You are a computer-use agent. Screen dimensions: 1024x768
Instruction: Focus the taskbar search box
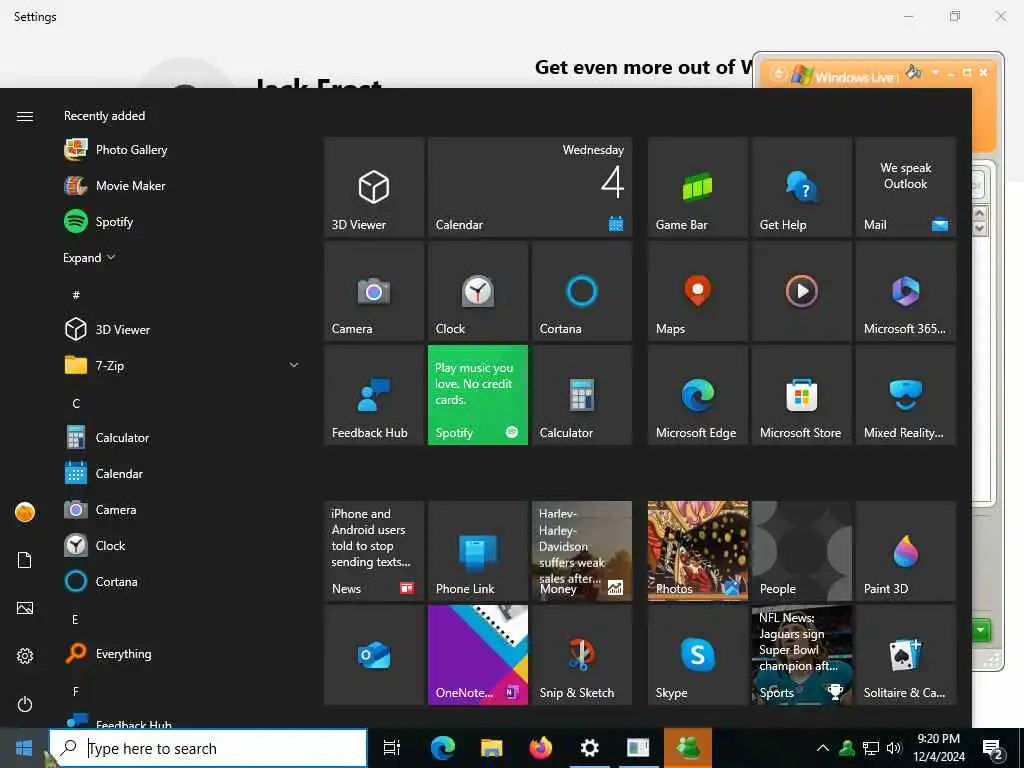[208, 748]
